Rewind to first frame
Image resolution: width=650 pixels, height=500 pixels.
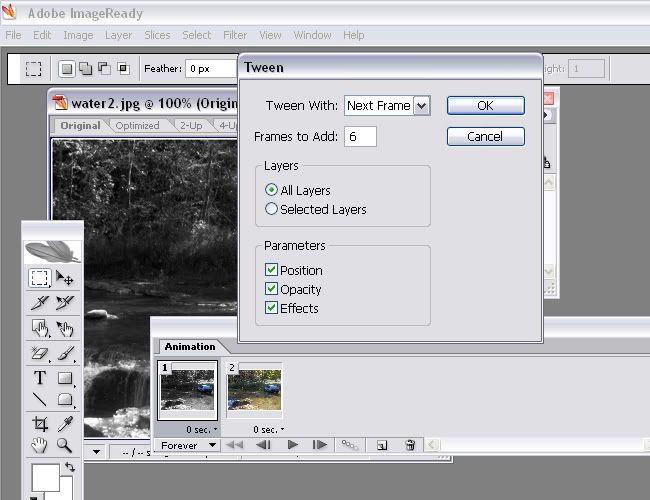click(235, 445)
